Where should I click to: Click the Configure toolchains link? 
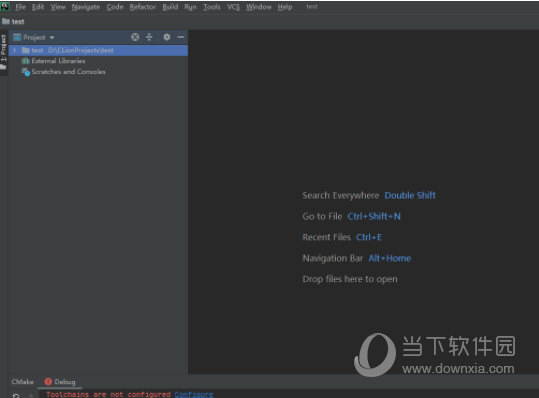(x=194, y=394)
